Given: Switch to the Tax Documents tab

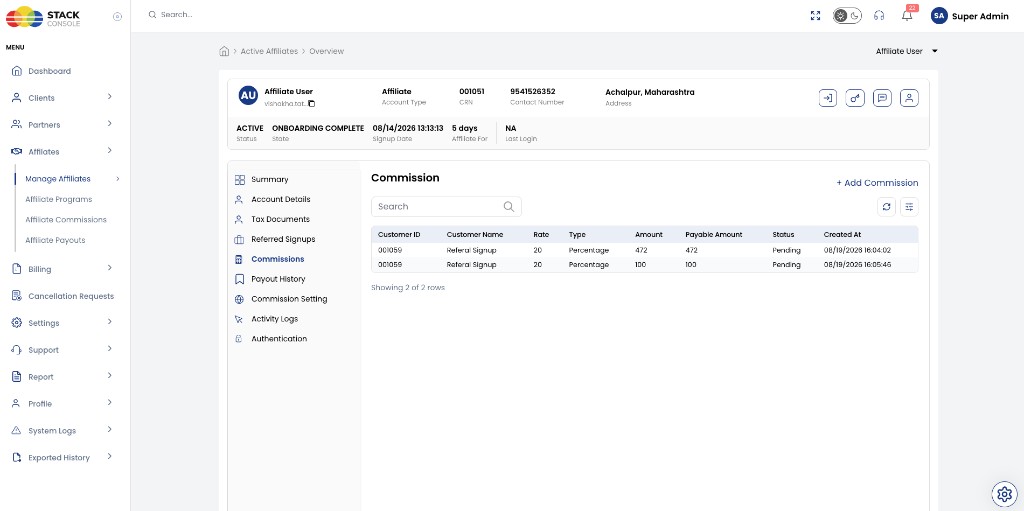Looking at the screenshot, I should click(x=280, y=220).
